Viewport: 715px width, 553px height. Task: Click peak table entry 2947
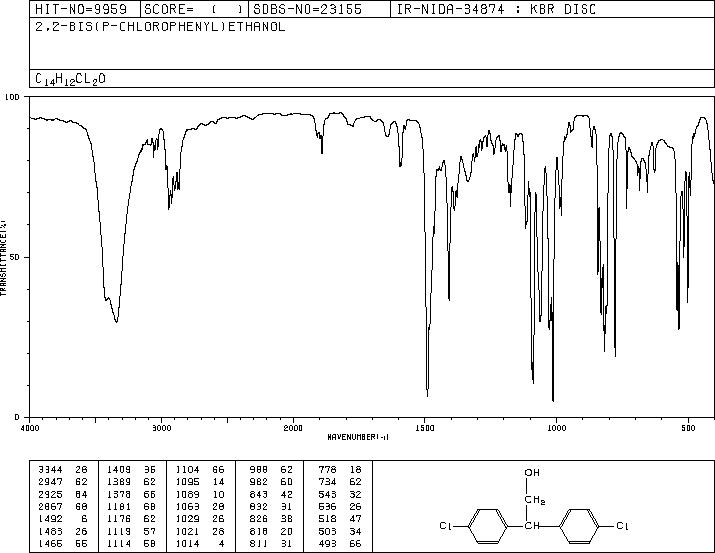(x=51, y=482)
